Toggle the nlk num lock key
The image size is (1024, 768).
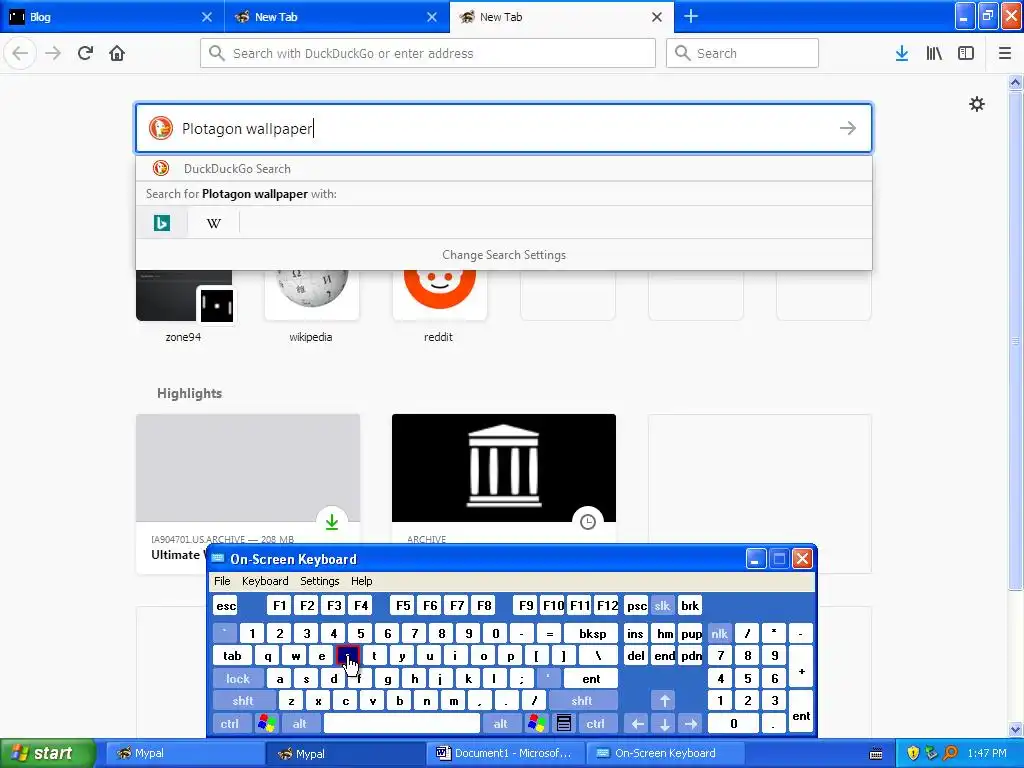tap(719, 633)
